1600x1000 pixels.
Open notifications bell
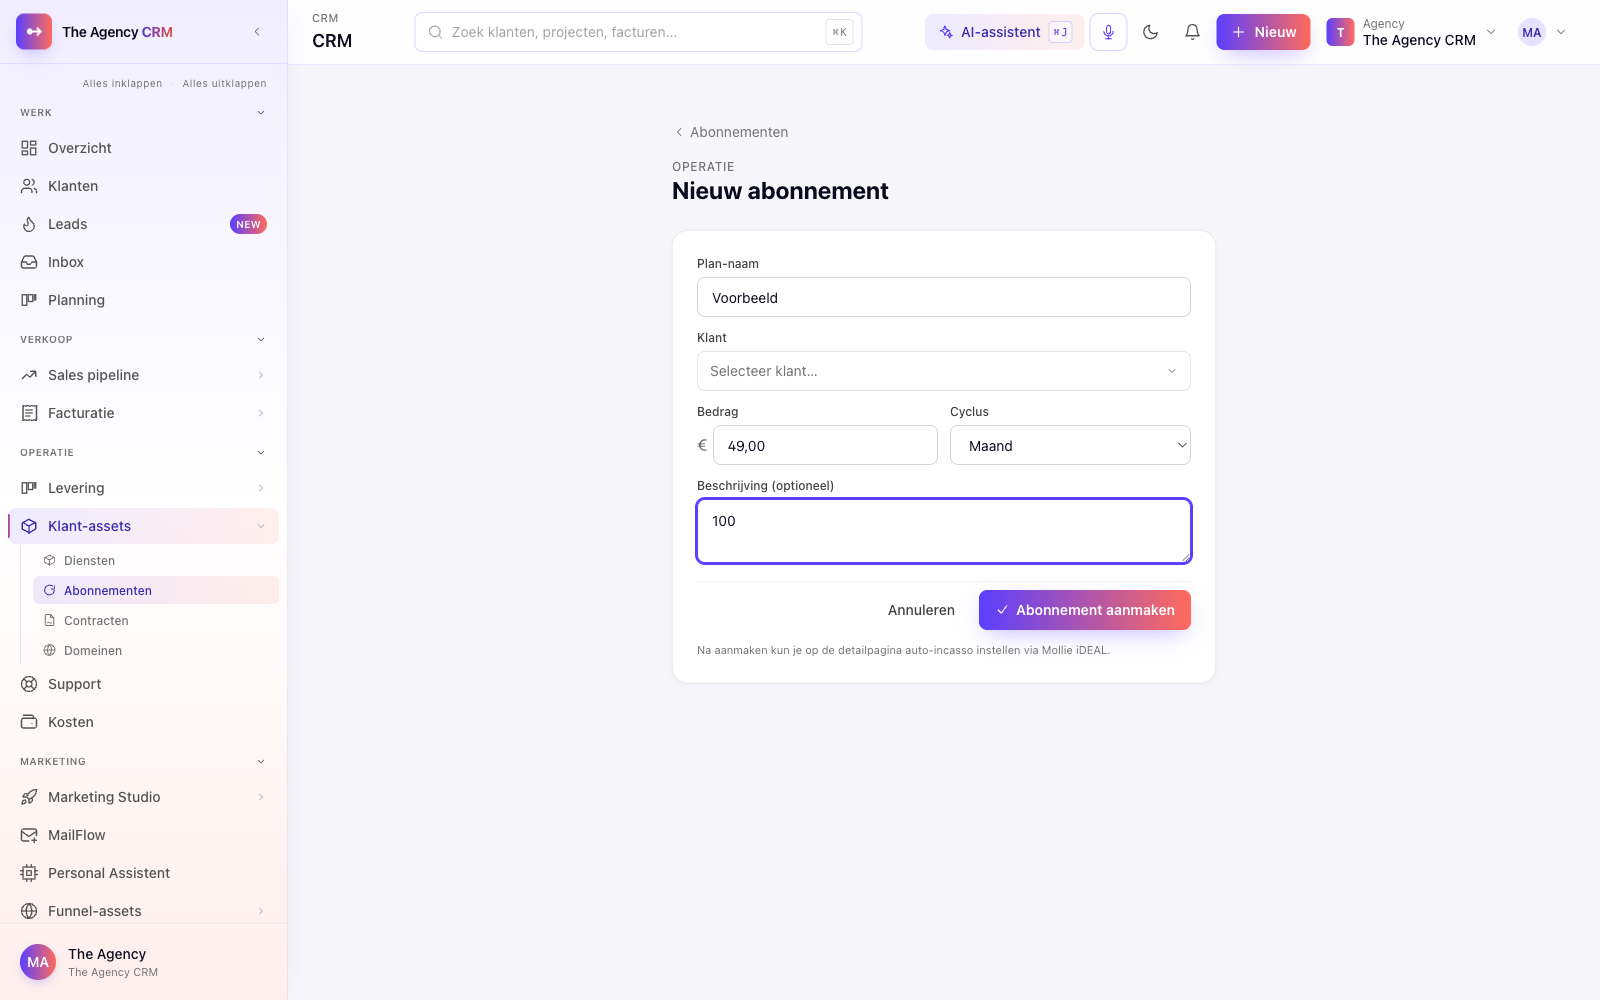point(1192,32)
